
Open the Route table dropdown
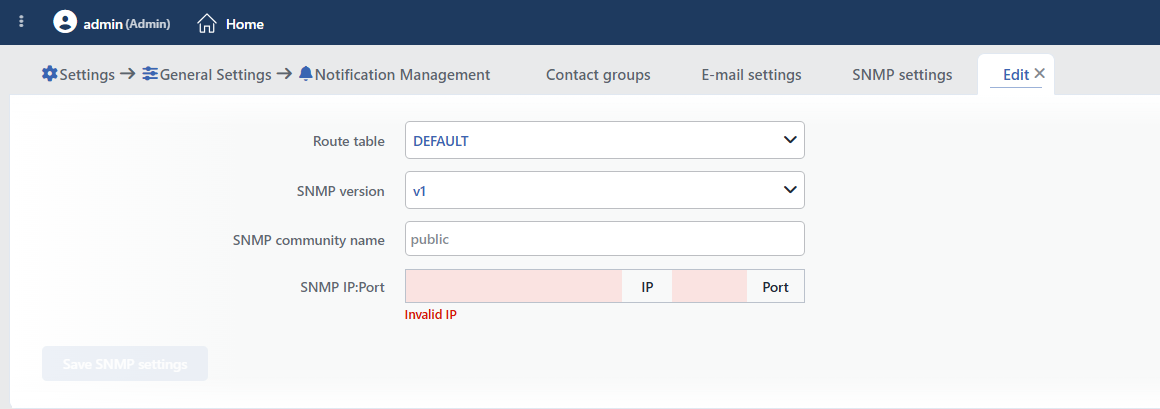(604, 141)
